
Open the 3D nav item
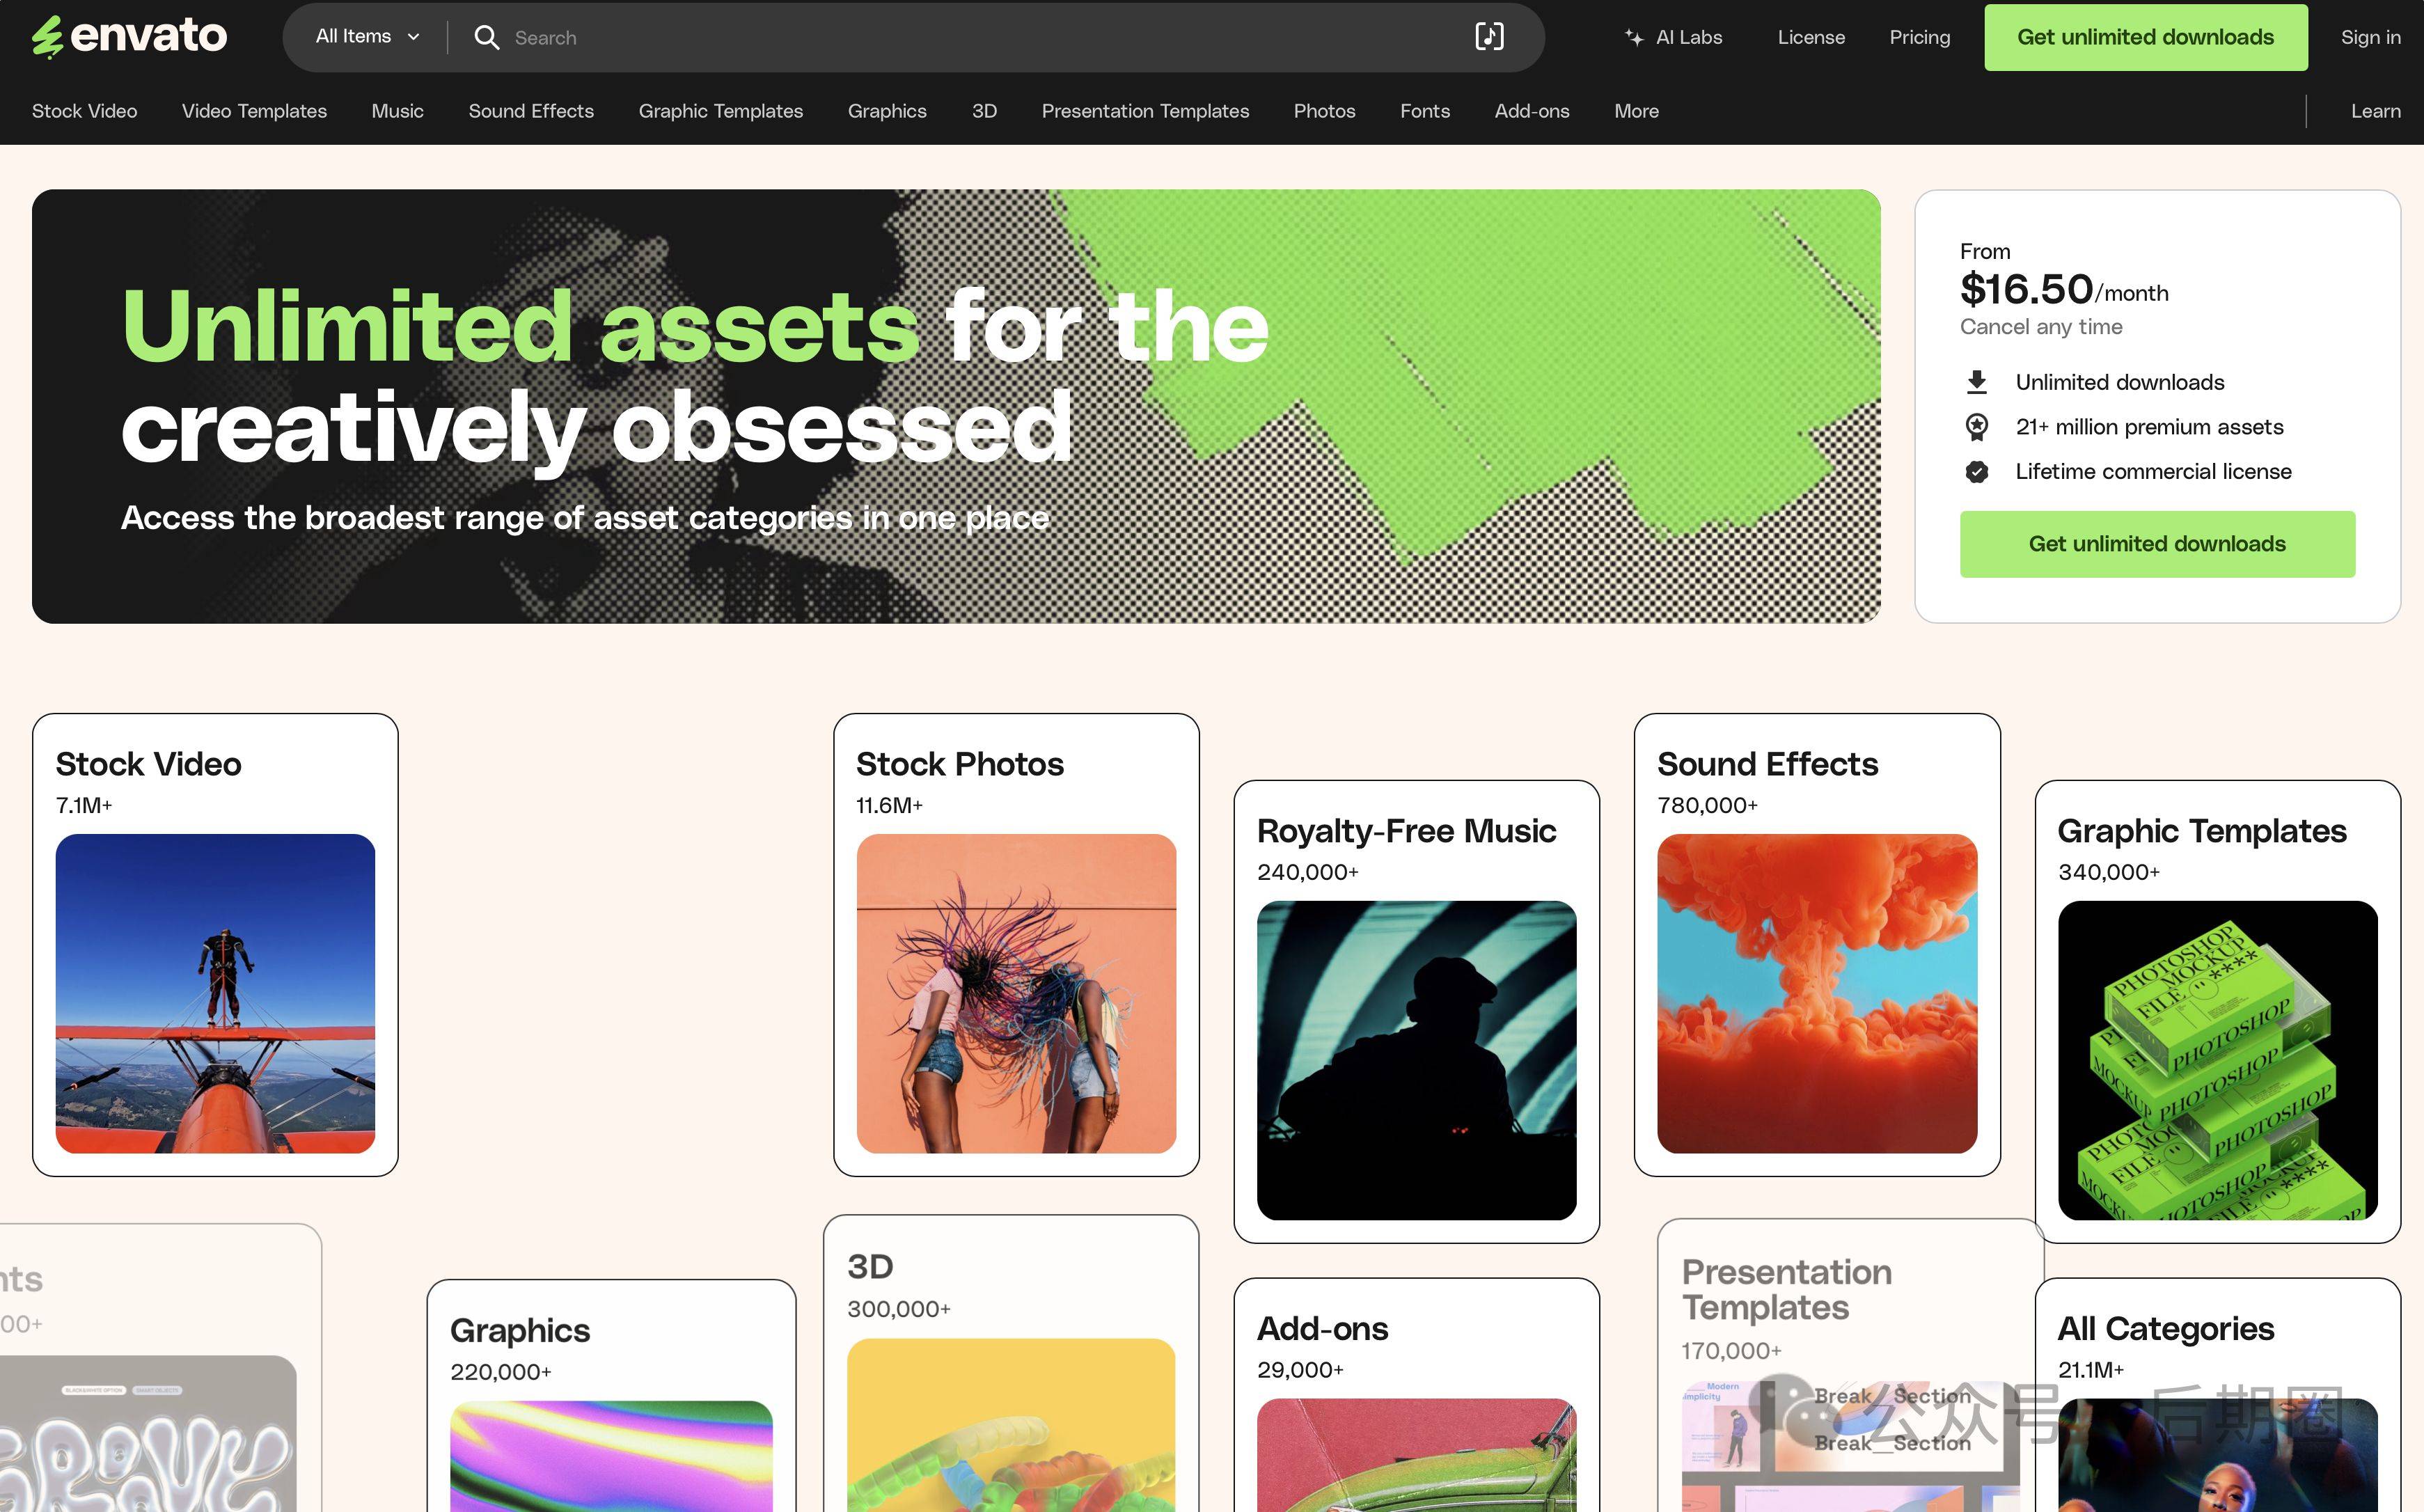pyautogui.click(x=984, y=111)
